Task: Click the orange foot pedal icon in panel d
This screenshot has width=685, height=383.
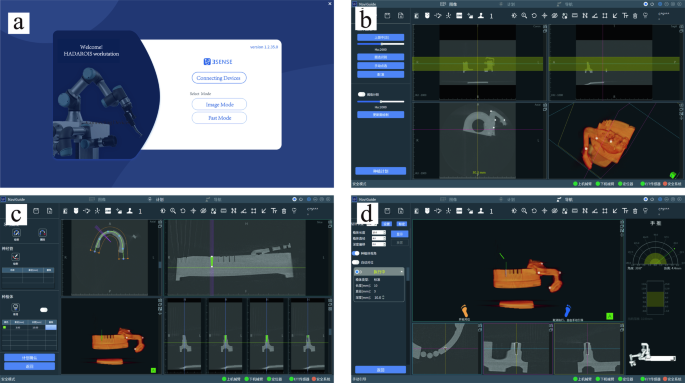Action: coord(464,311)
